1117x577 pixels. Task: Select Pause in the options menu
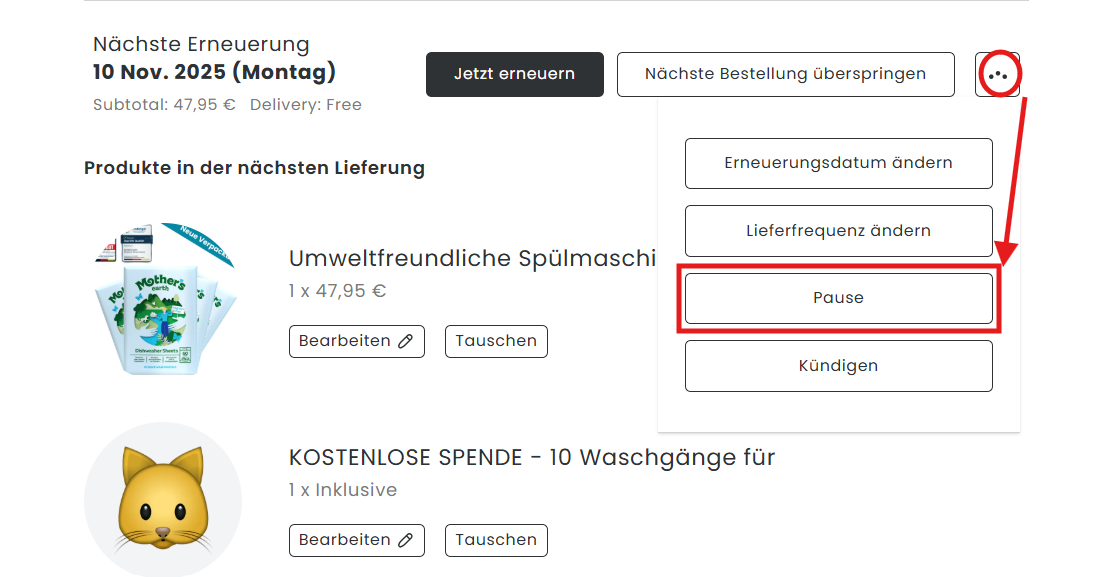pos(838,298)
